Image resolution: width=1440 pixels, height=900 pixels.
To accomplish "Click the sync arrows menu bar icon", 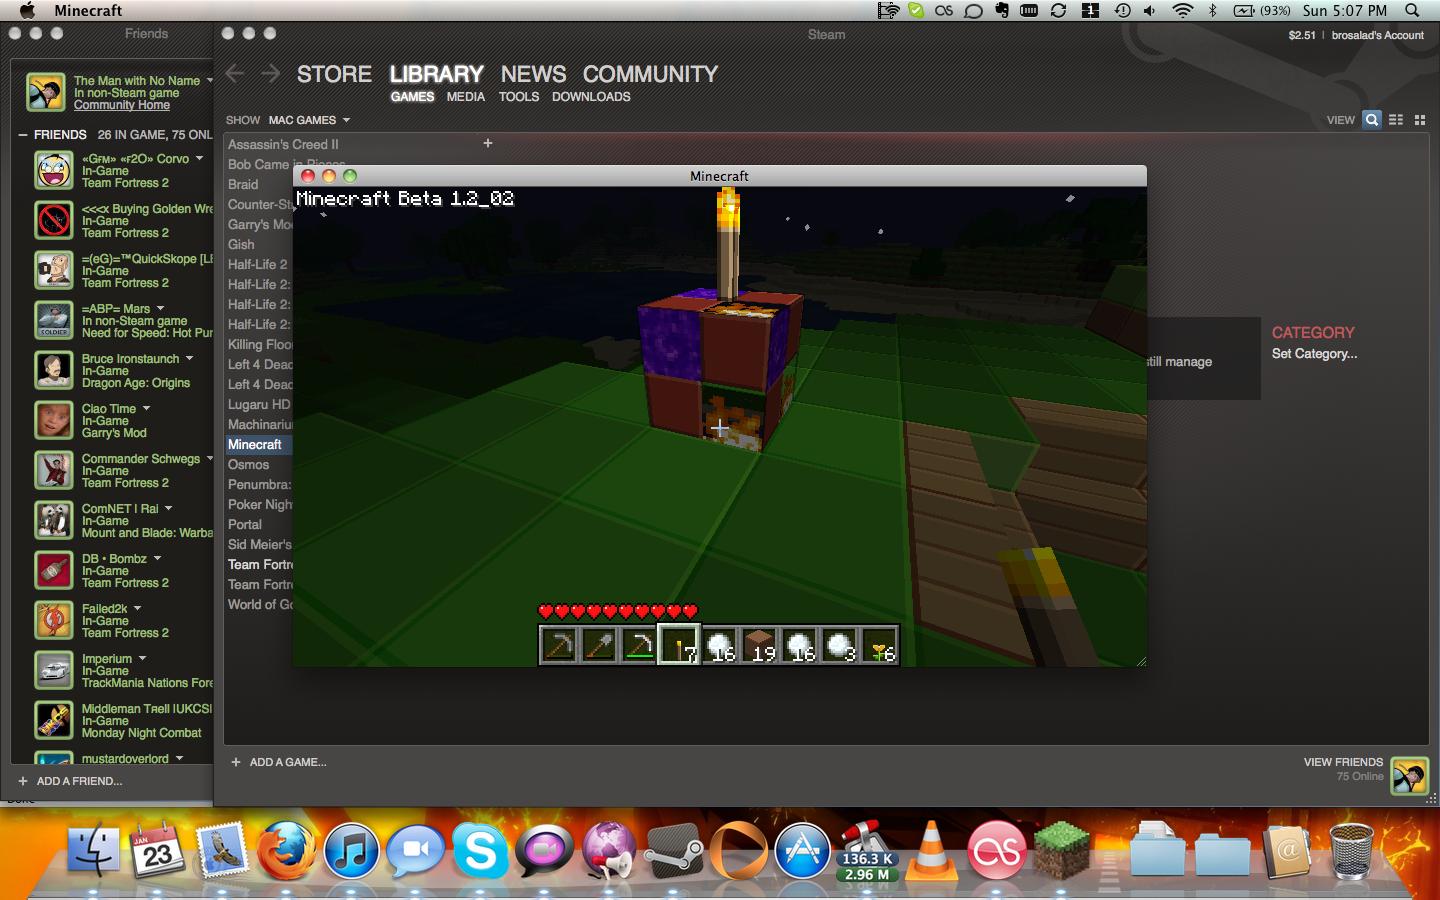I will (1058, 10).
